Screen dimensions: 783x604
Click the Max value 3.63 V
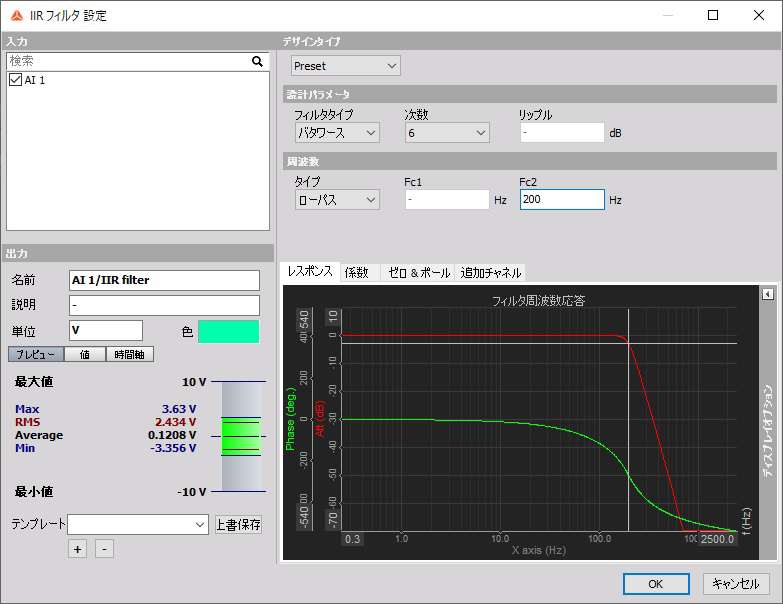[x=179, y=409]
